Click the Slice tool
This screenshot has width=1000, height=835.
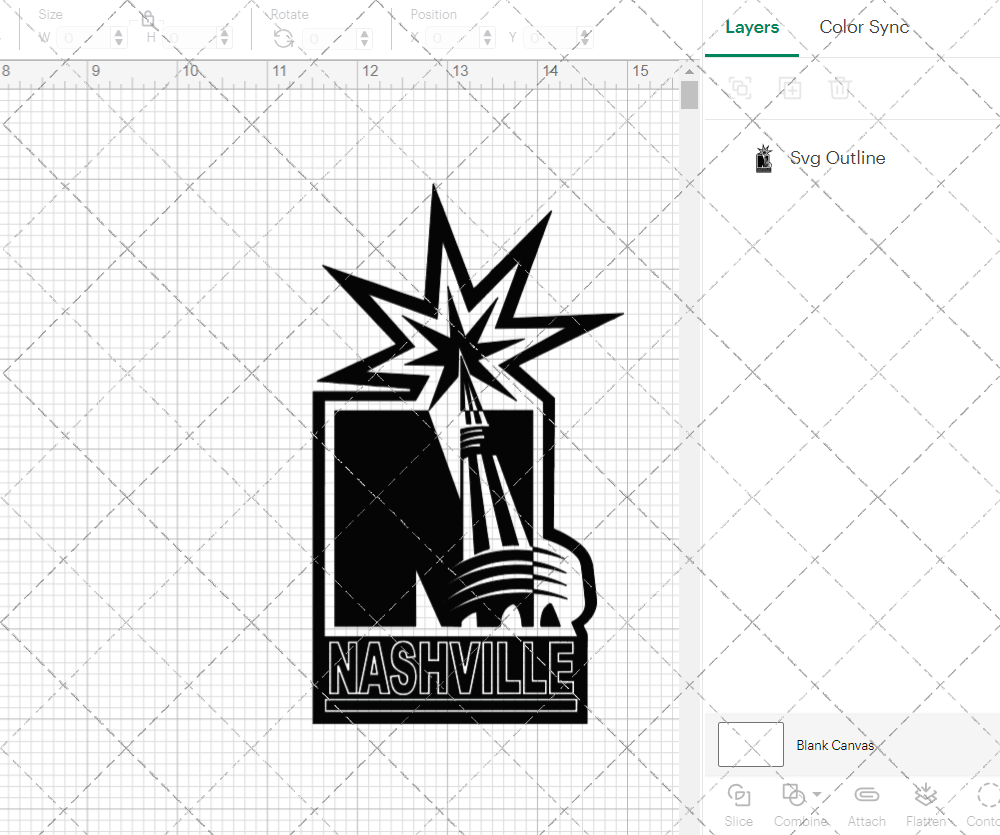(739, 804)
